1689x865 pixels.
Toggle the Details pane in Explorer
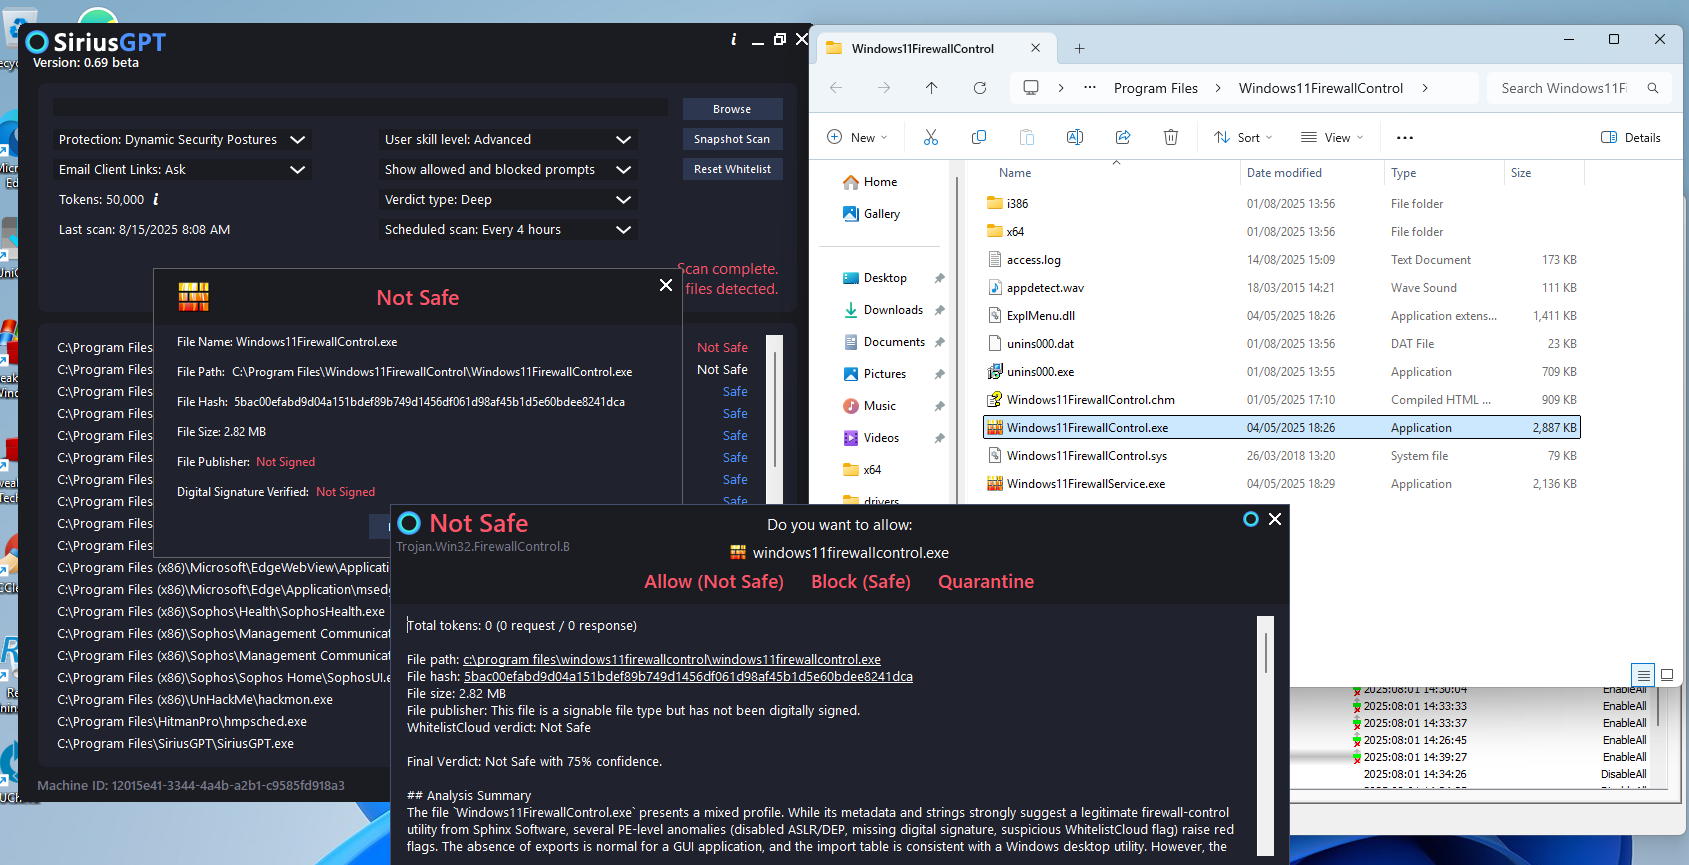pyautogui.click(x=1631, y=138)
